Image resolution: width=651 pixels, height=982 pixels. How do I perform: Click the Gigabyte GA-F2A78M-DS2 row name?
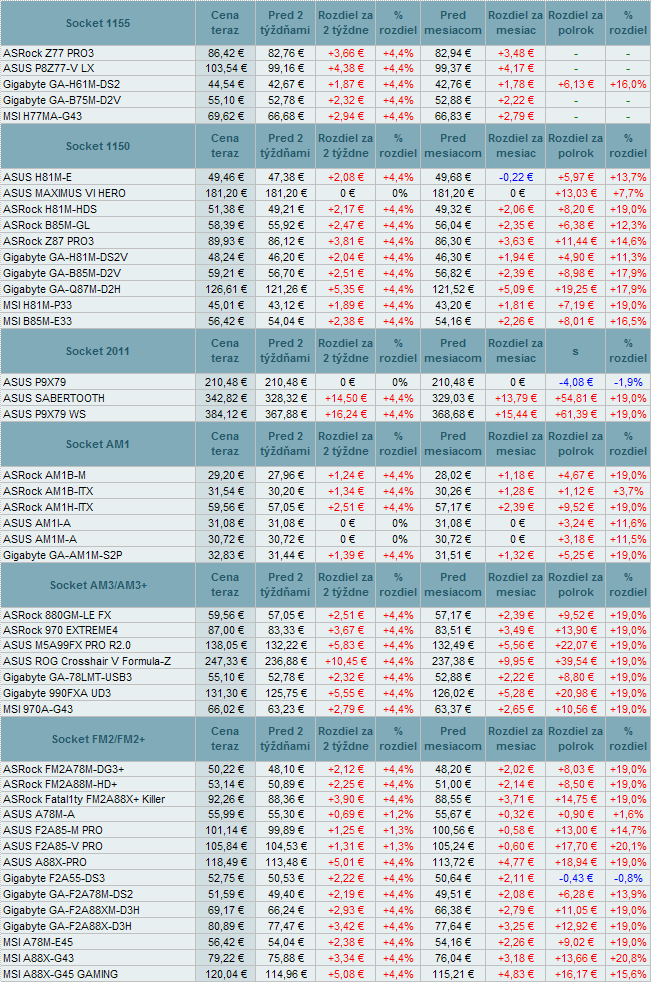68,894
